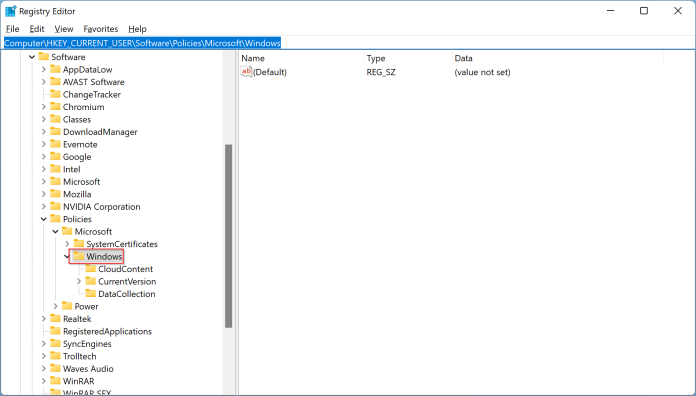Select the SystemCertificates folder icon

point(79,243)
